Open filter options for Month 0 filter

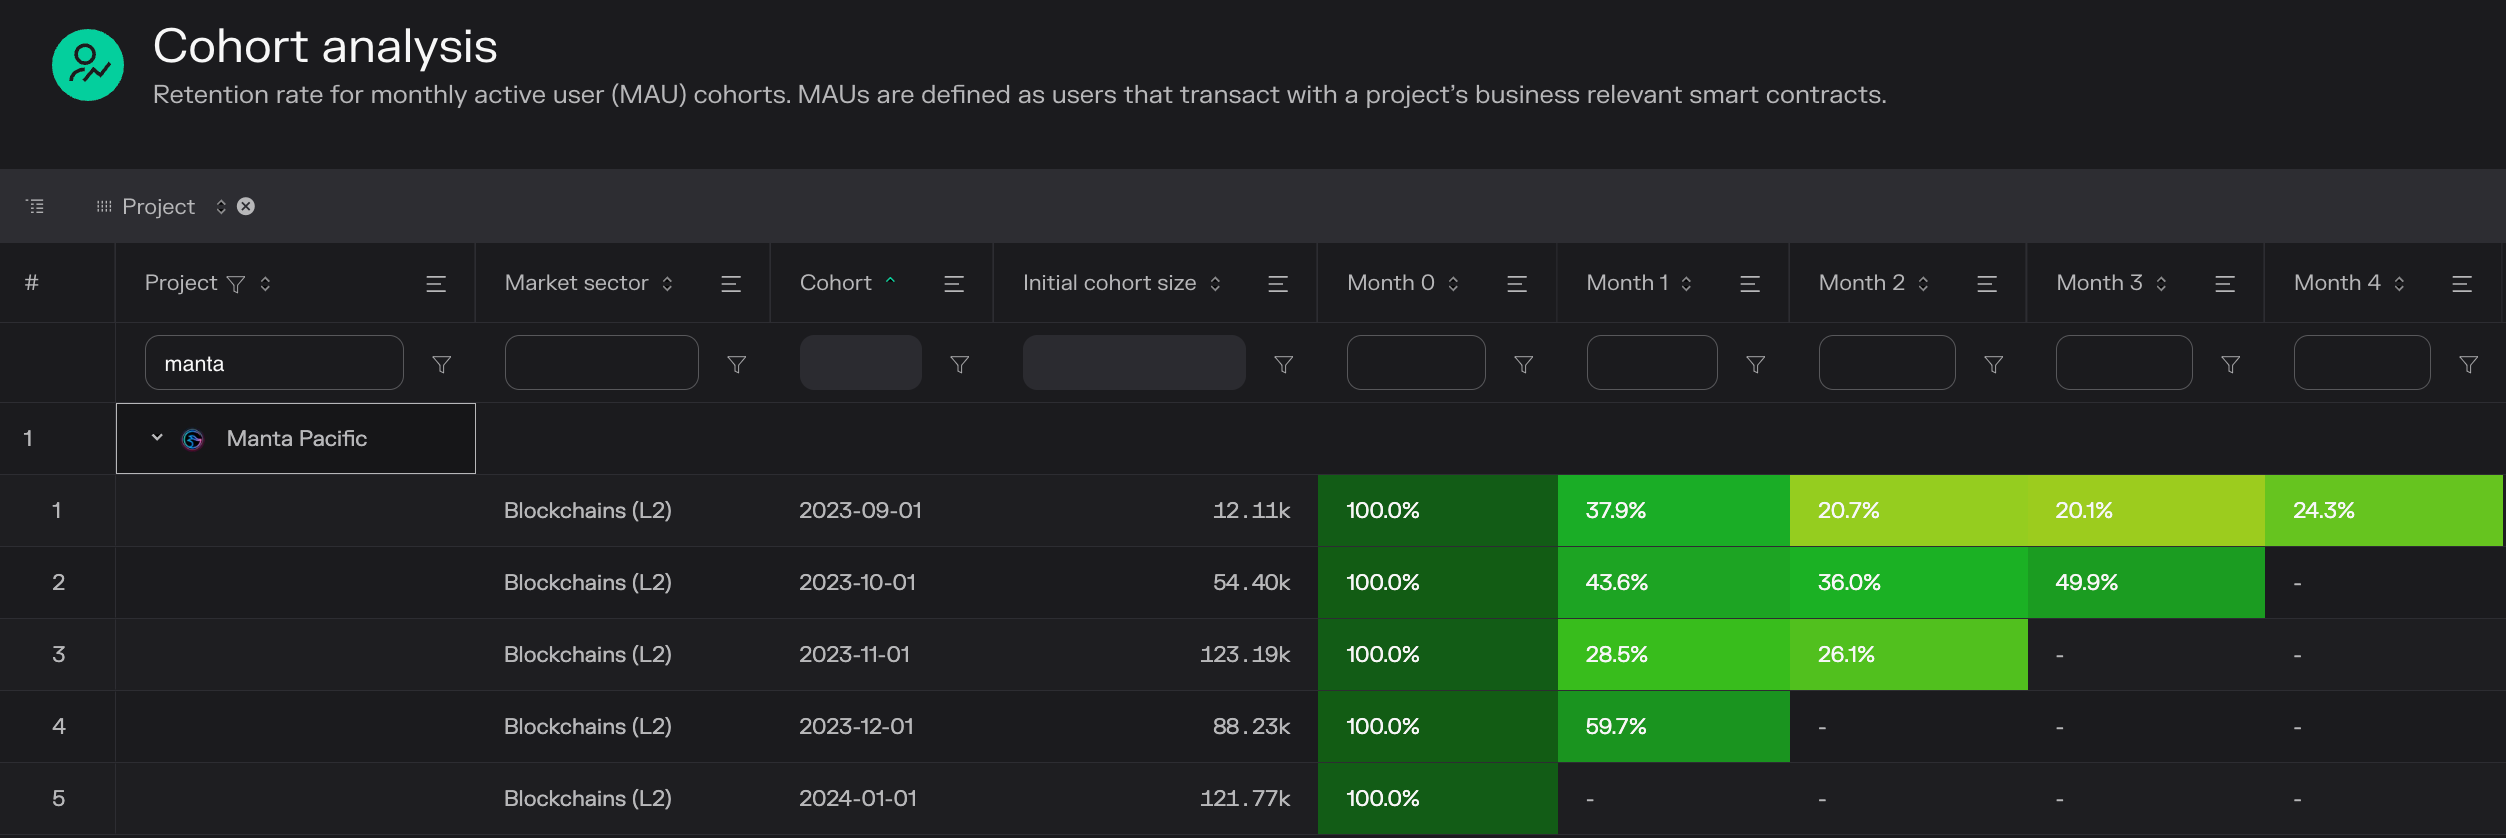[1524, 364]
